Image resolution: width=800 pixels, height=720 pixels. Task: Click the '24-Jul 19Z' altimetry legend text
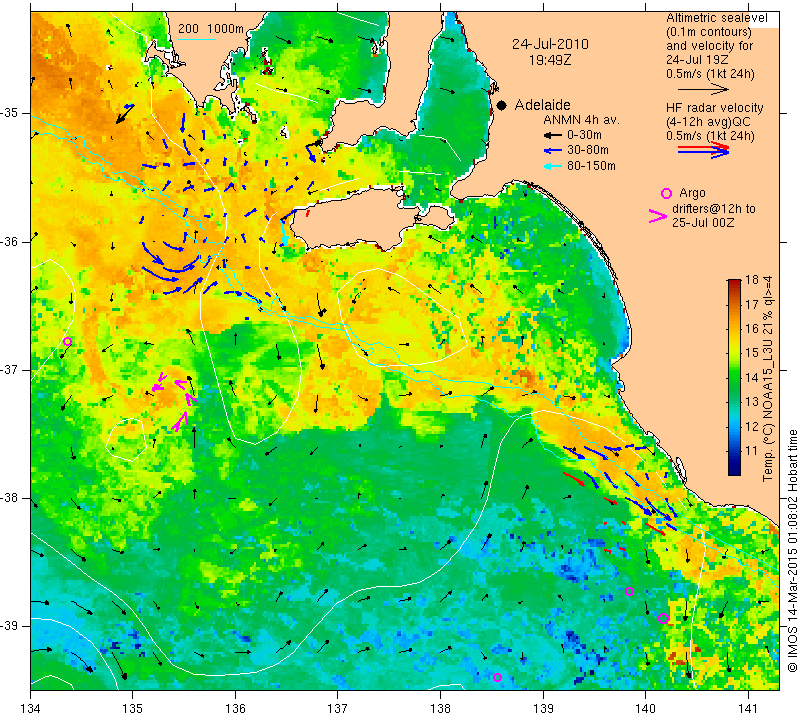[x=697, y=60]
